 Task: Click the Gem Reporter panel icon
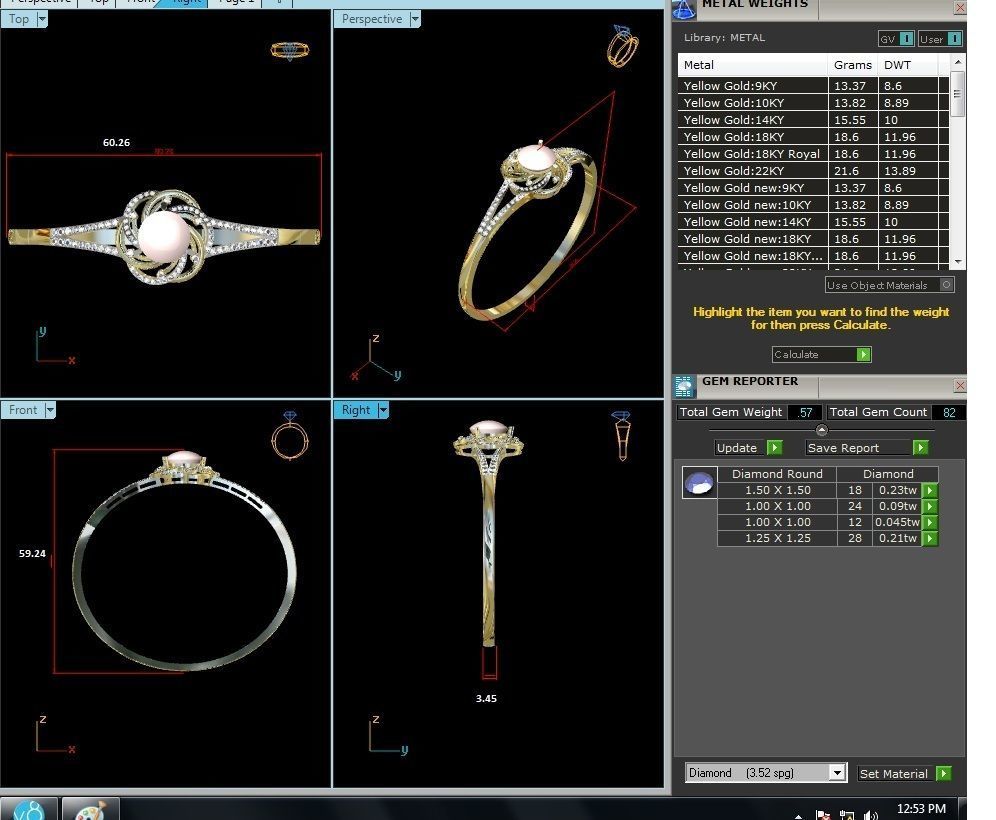(x=684, y=386)
